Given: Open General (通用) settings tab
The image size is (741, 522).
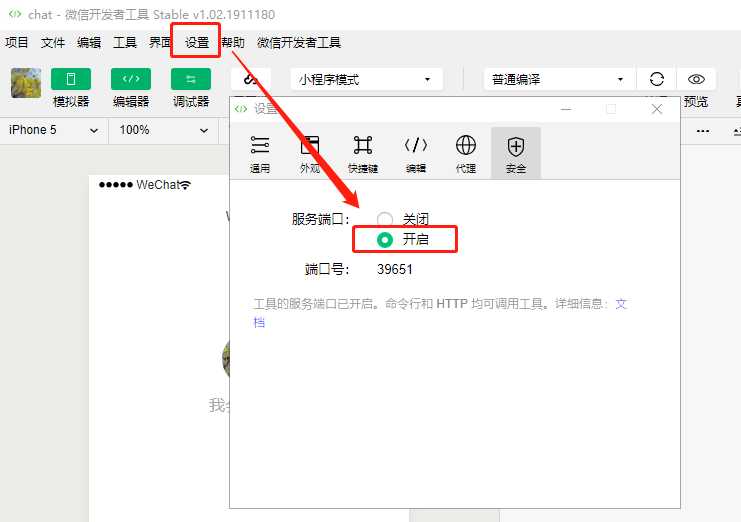Looking at the screenshot, I should pyautogui.click(x=260, y=154).
